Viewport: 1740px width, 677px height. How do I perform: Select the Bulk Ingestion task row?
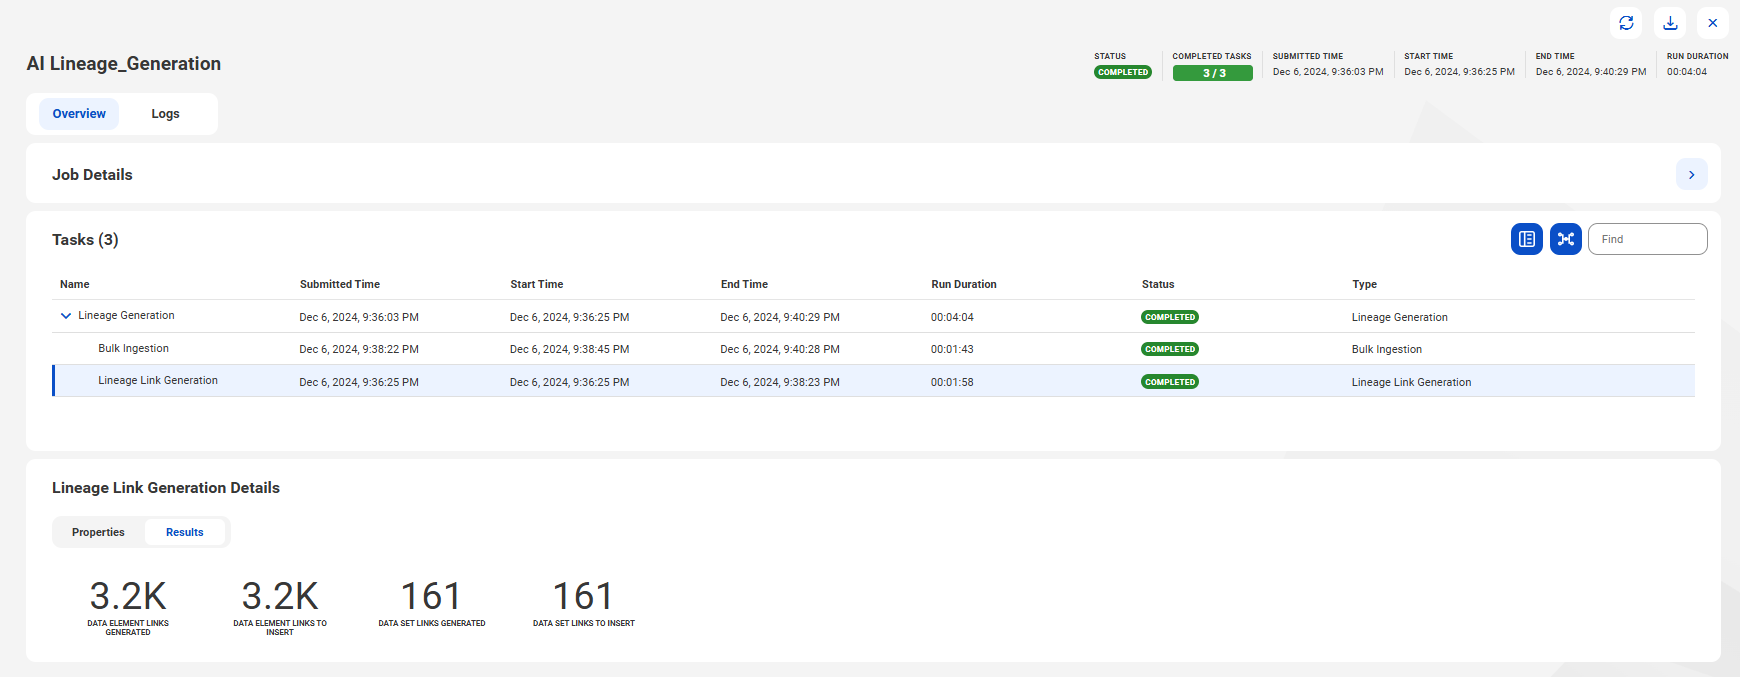click(x=873, y=349)
